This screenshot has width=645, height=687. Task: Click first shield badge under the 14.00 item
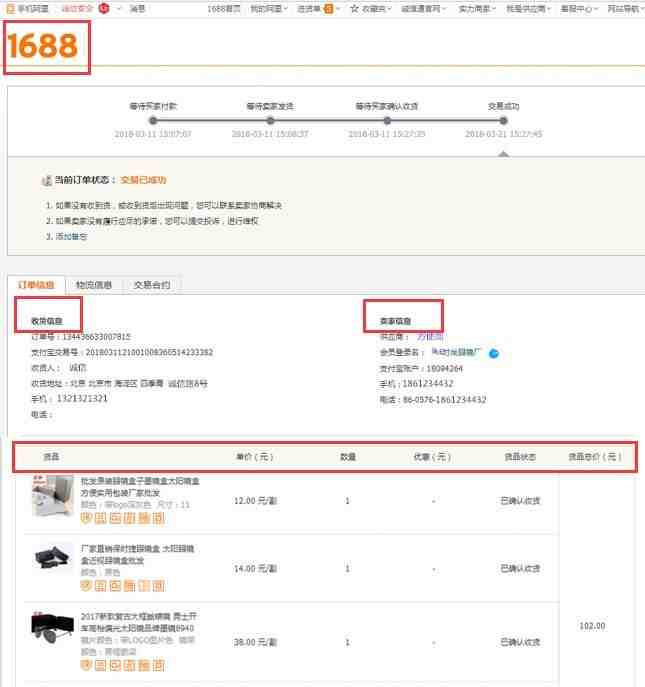[x=86, y=586]
